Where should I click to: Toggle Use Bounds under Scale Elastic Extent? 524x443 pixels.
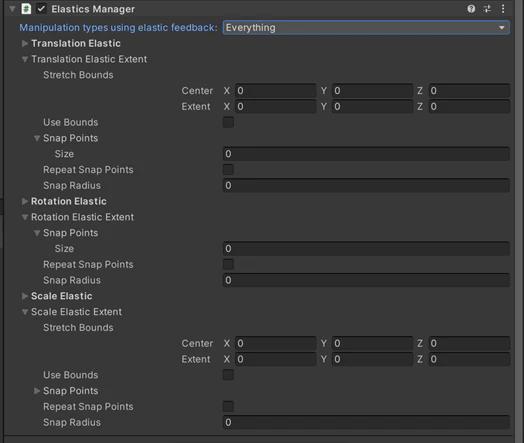pos(228,375)
